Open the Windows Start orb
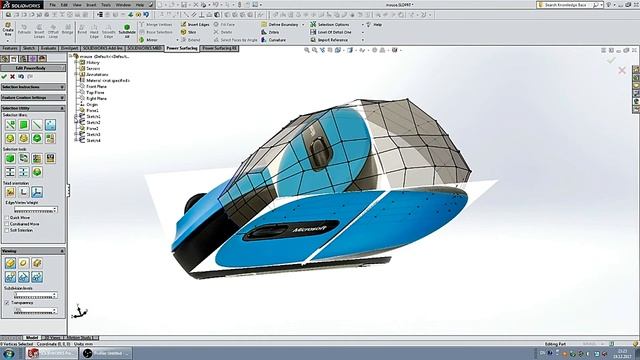 click(x=8, y=353)
